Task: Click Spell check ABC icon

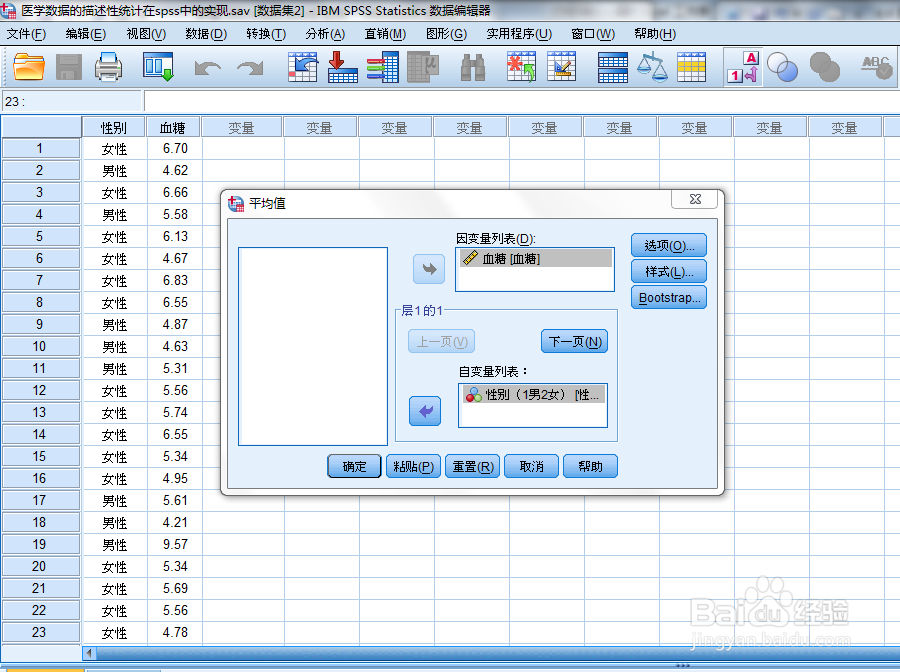Action: pos(876,67)
